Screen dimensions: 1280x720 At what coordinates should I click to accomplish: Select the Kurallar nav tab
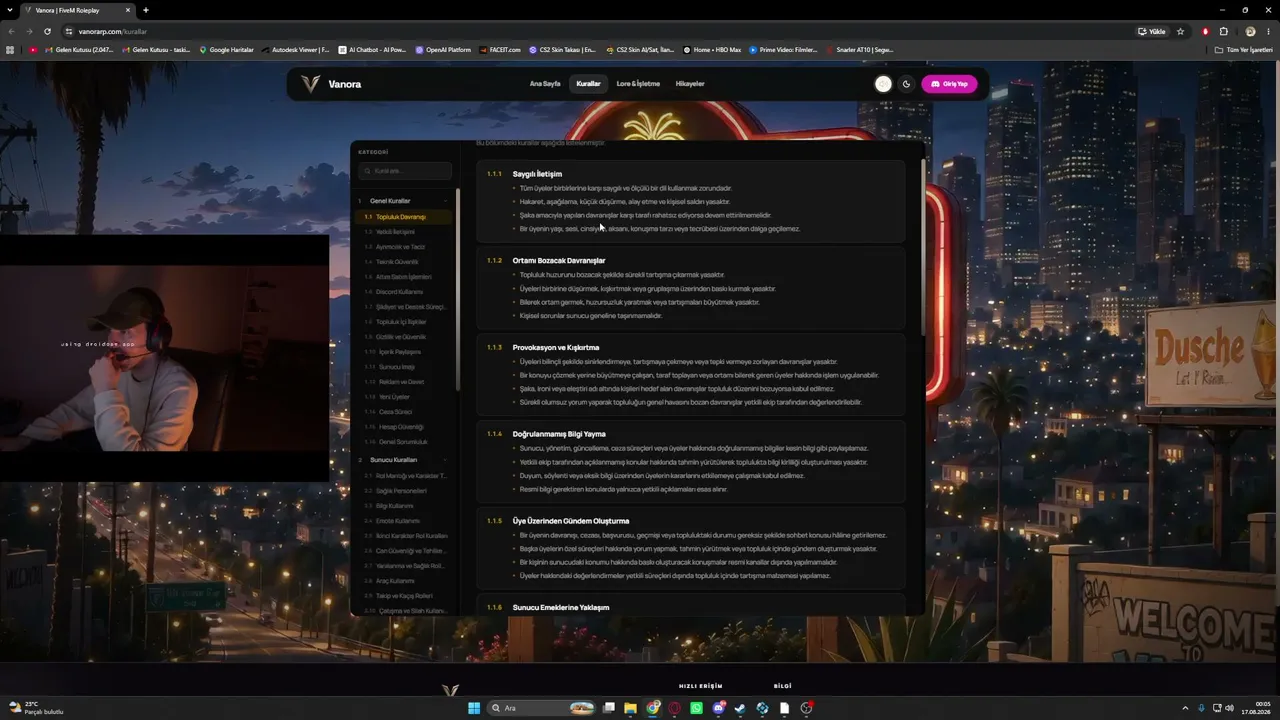pos(588,84)
